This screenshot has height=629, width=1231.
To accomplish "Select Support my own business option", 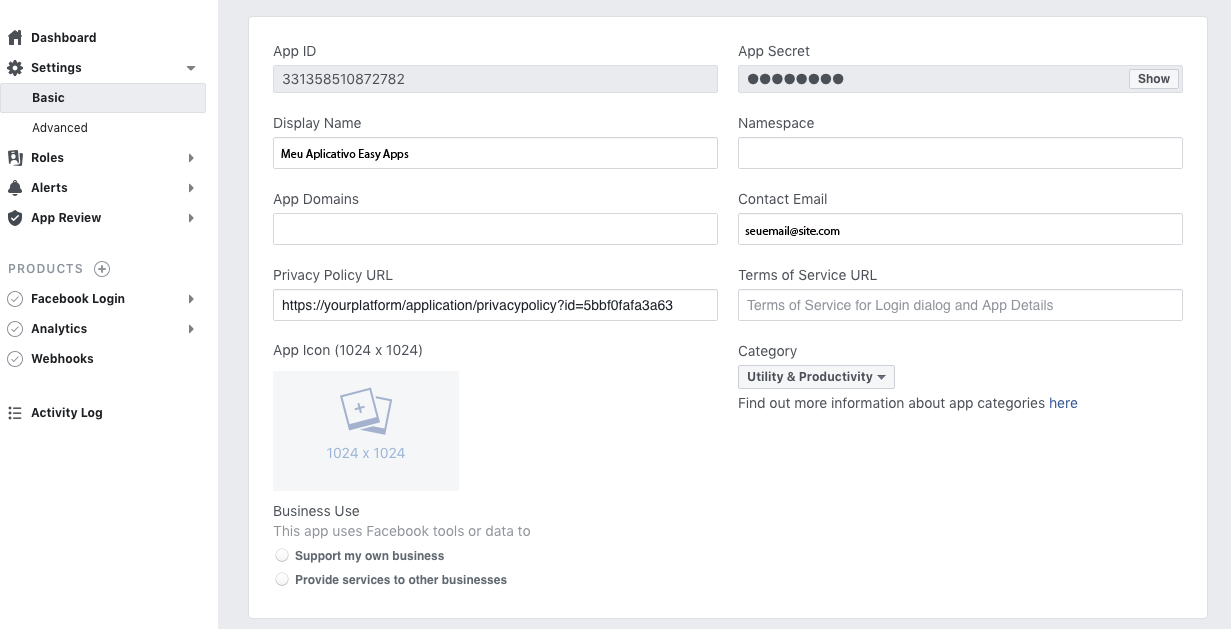I will (282, 555).
